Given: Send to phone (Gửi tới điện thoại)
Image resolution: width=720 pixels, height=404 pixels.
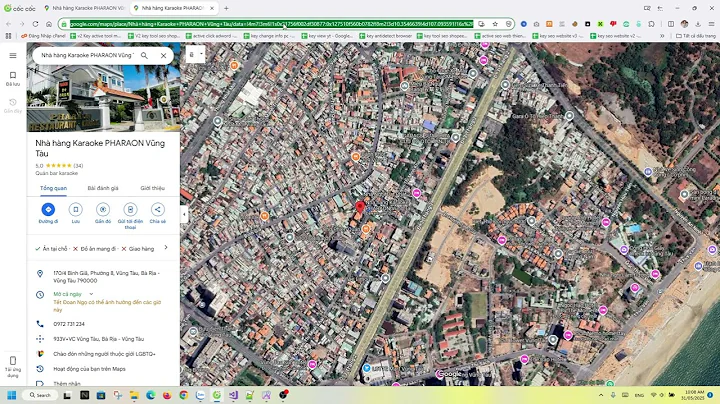Looking at the screenshot, I should (130, 216).
